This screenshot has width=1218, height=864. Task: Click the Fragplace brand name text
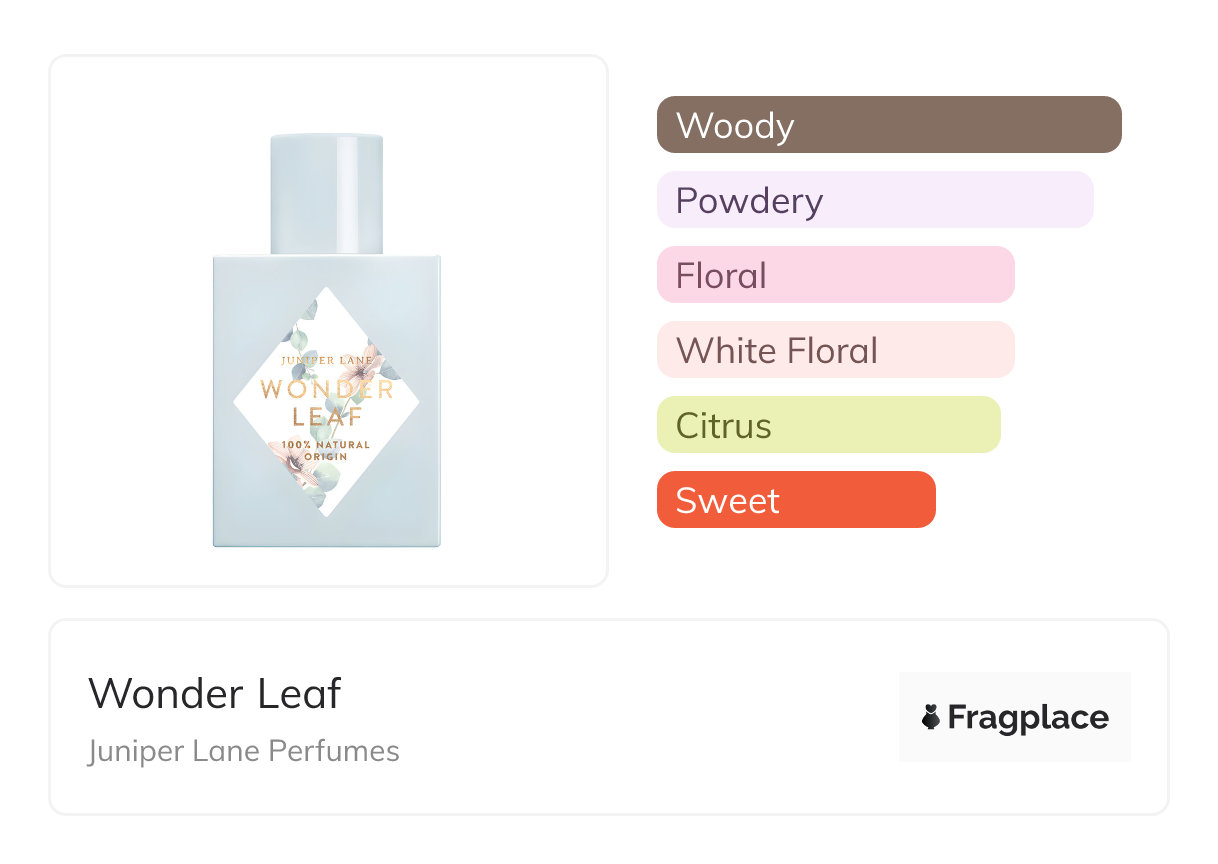pyautogui.click(x=1028, y=717)
